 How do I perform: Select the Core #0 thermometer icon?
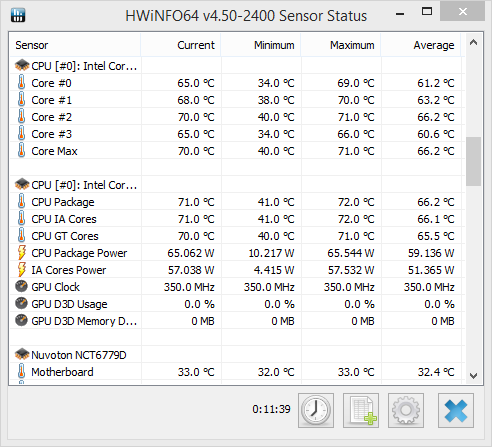click(21, 83)
